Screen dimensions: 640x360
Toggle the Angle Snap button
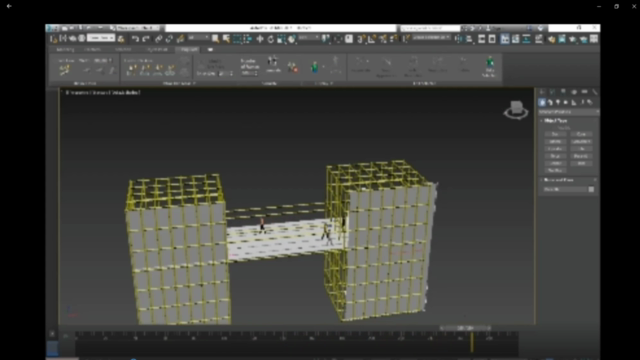click(372, 39)
